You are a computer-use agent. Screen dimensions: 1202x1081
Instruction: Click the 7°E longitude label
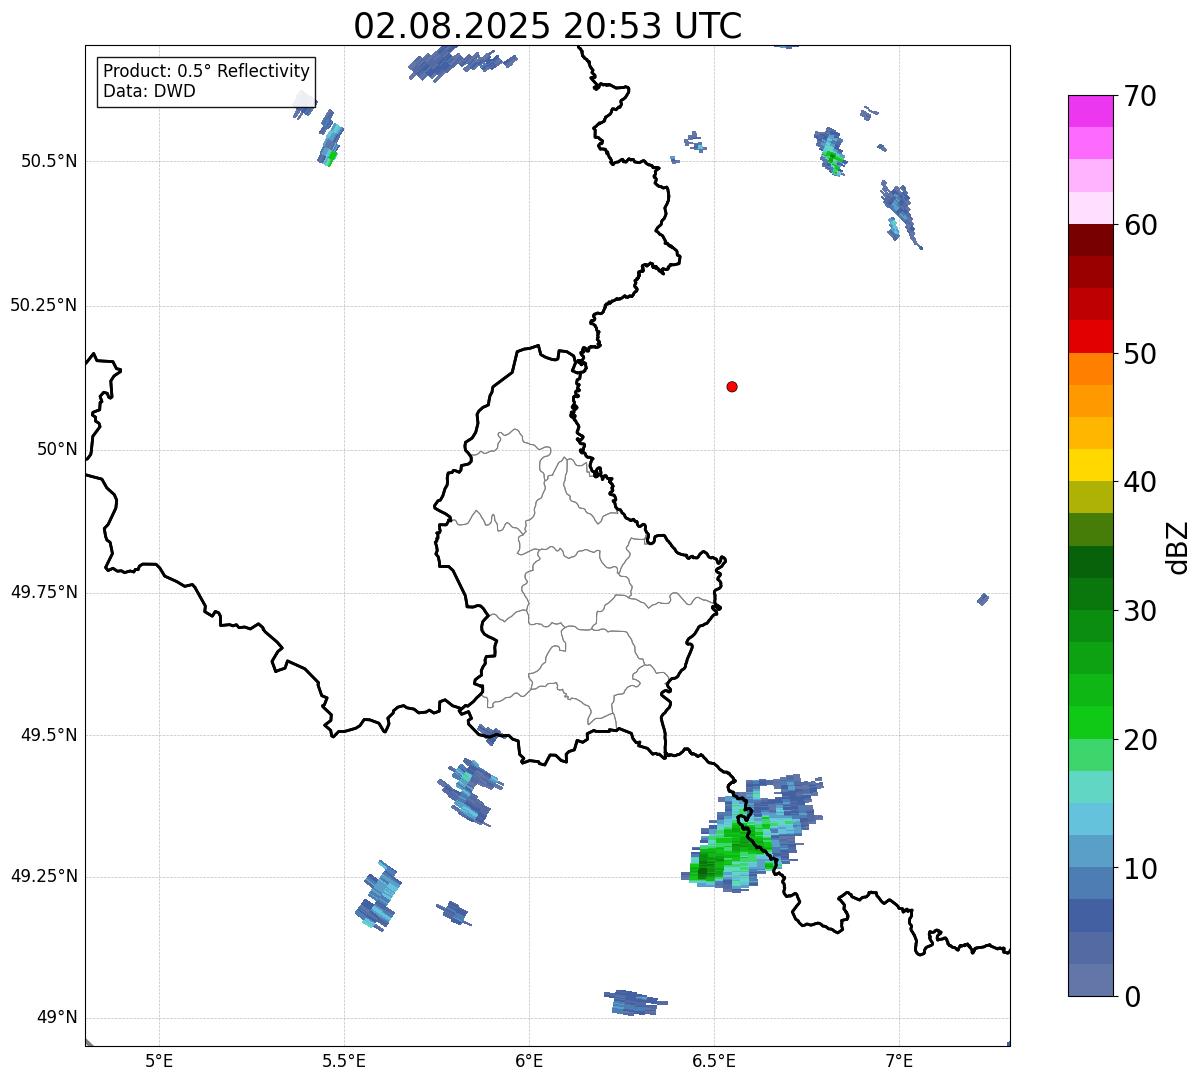tap(899, 1060)
